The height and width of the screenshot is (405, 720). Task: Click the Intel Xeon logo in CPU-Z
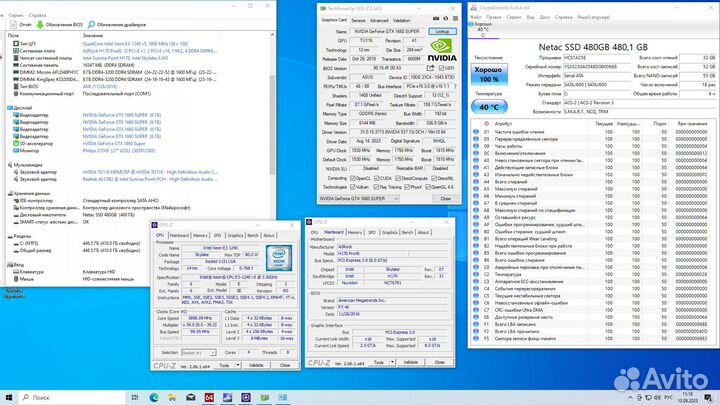coord(279,258)
